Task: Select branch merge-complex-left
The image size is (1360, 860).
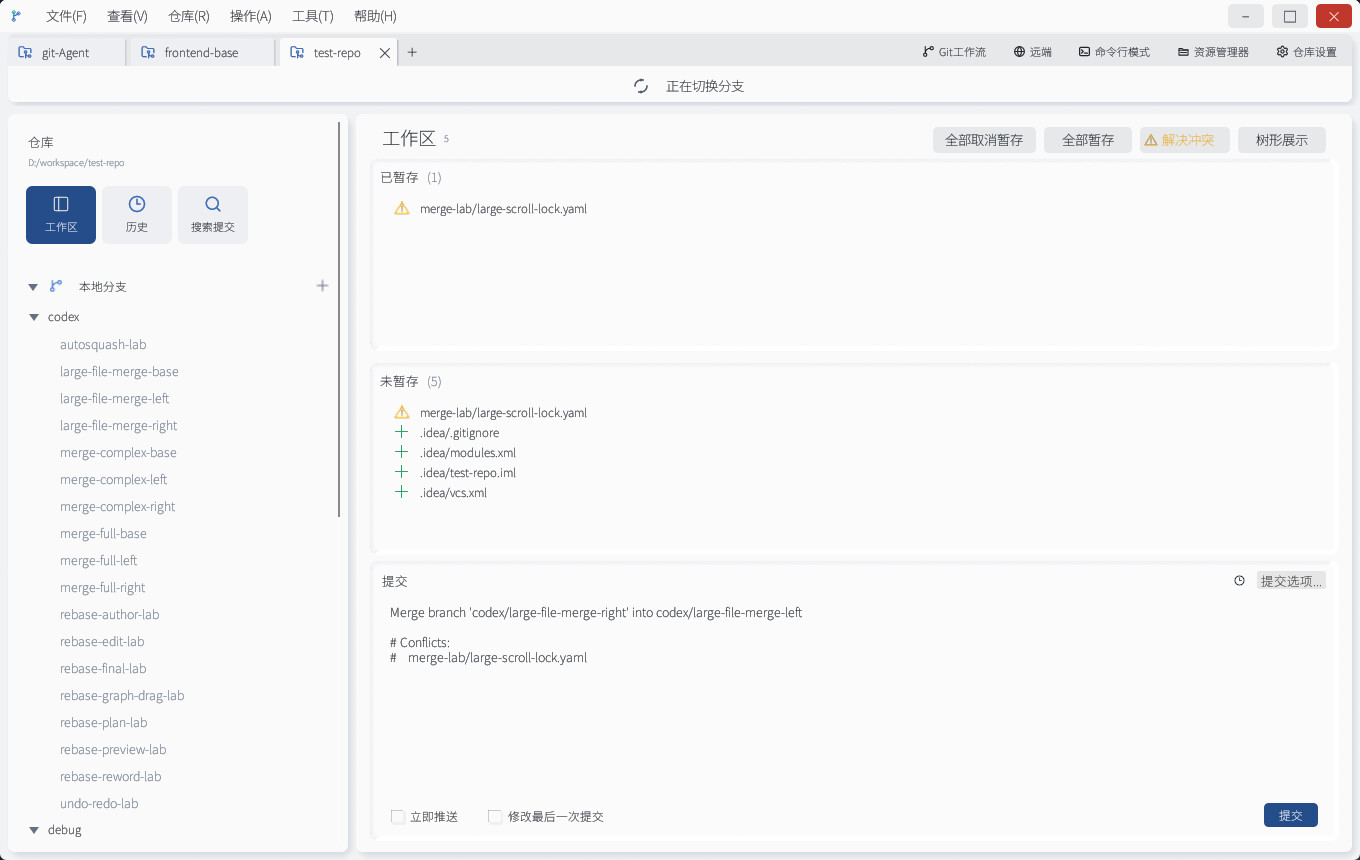Action: click(x=114, y=479)
